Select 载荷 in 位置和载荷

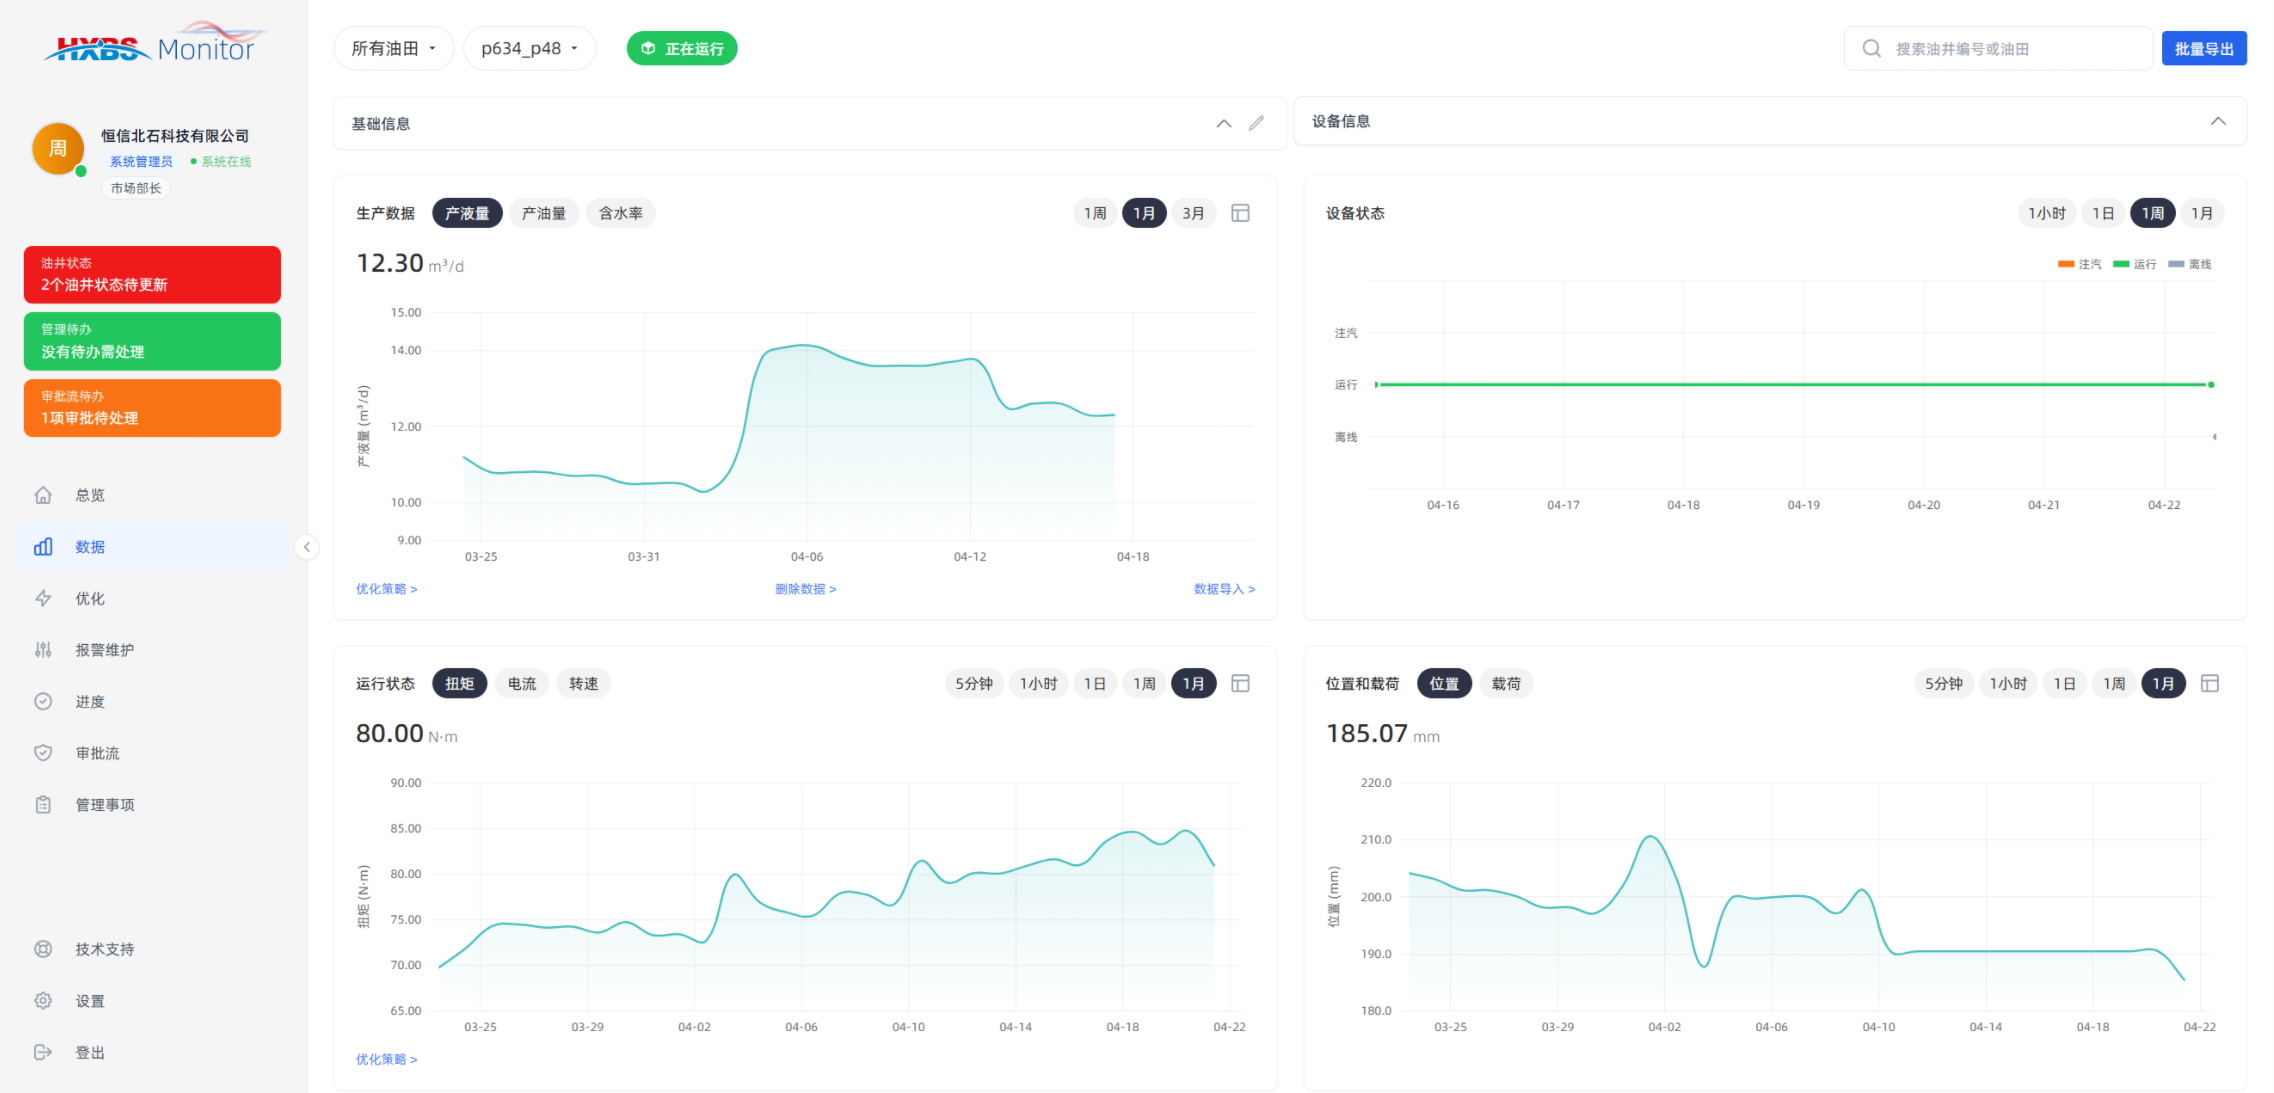[x=1506, y=683]
